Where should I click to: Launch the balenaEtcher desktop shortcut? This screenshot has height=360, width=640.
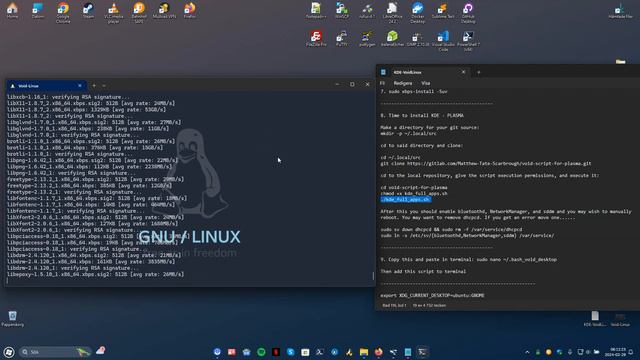[392, 38]
